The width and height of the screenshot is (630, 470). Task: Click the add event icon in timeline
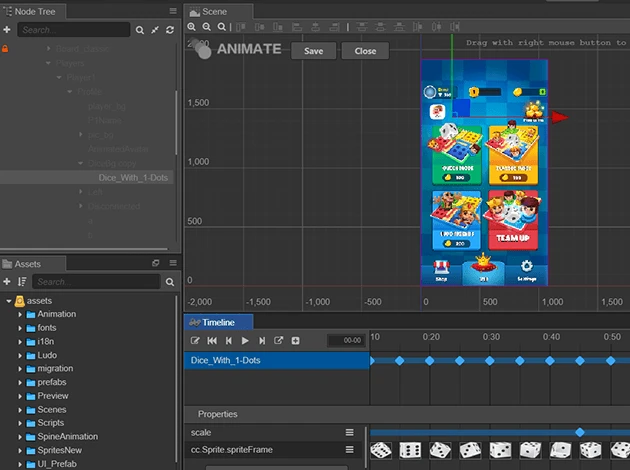[x=295, y=341]
